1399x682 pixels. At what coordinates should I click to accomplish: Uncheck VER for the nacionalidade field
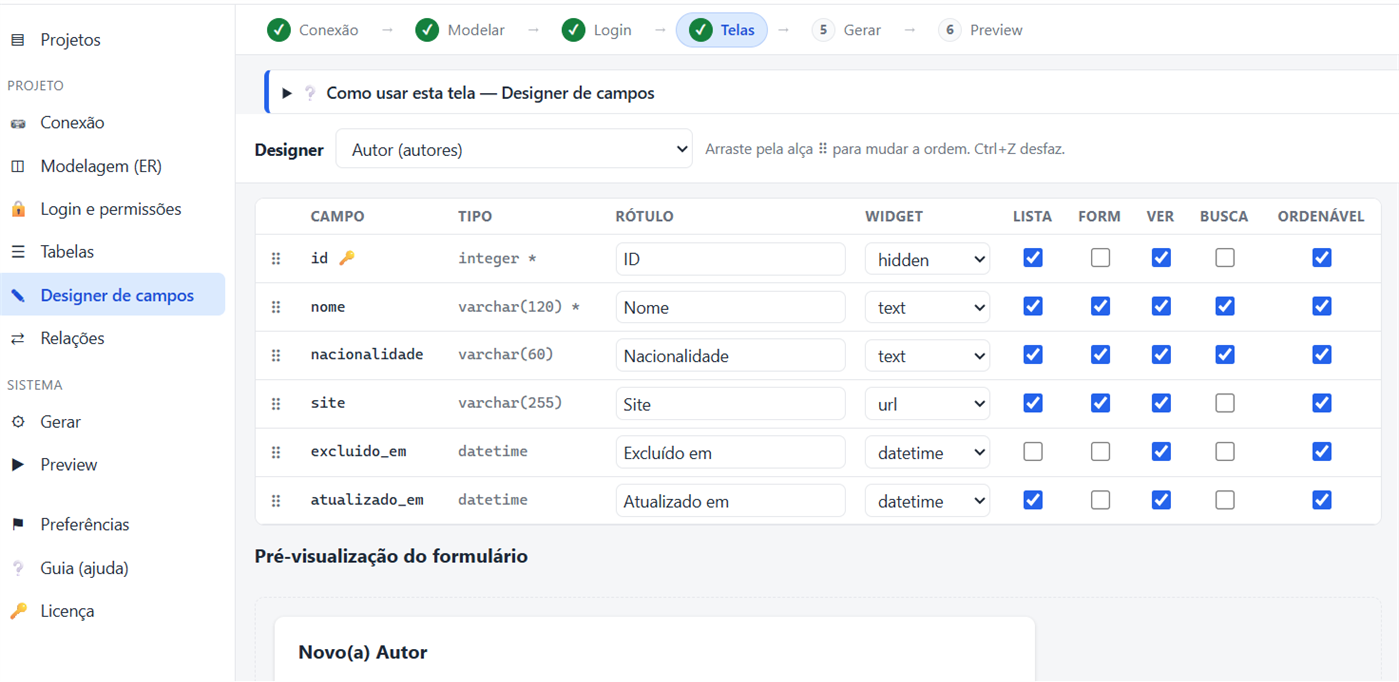pos(1160,354)
